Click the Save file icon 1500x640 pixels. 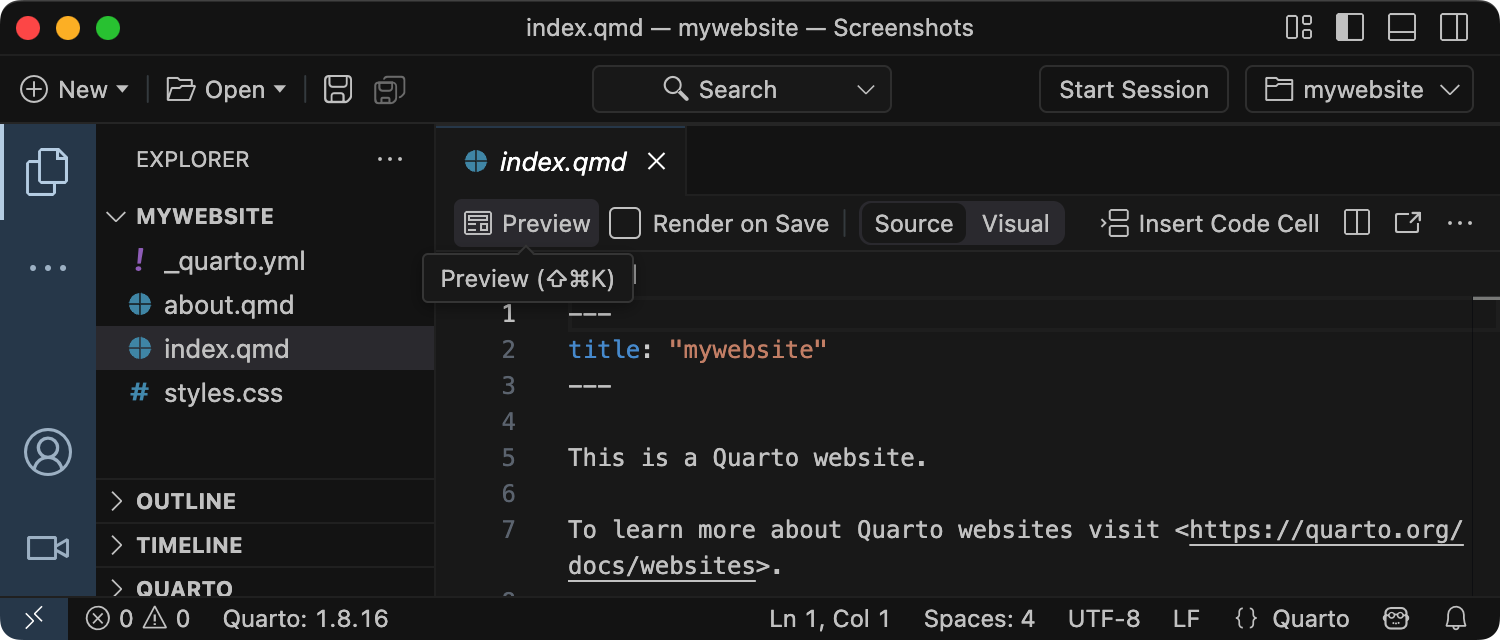click(338, 90)
